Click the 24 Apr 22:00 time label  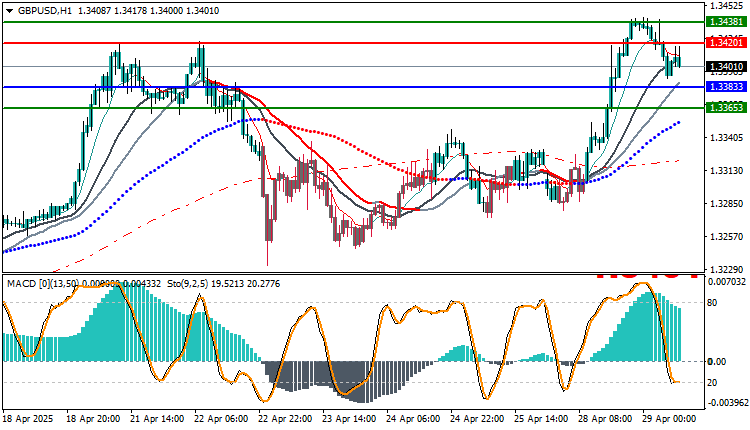click(478, 419)
